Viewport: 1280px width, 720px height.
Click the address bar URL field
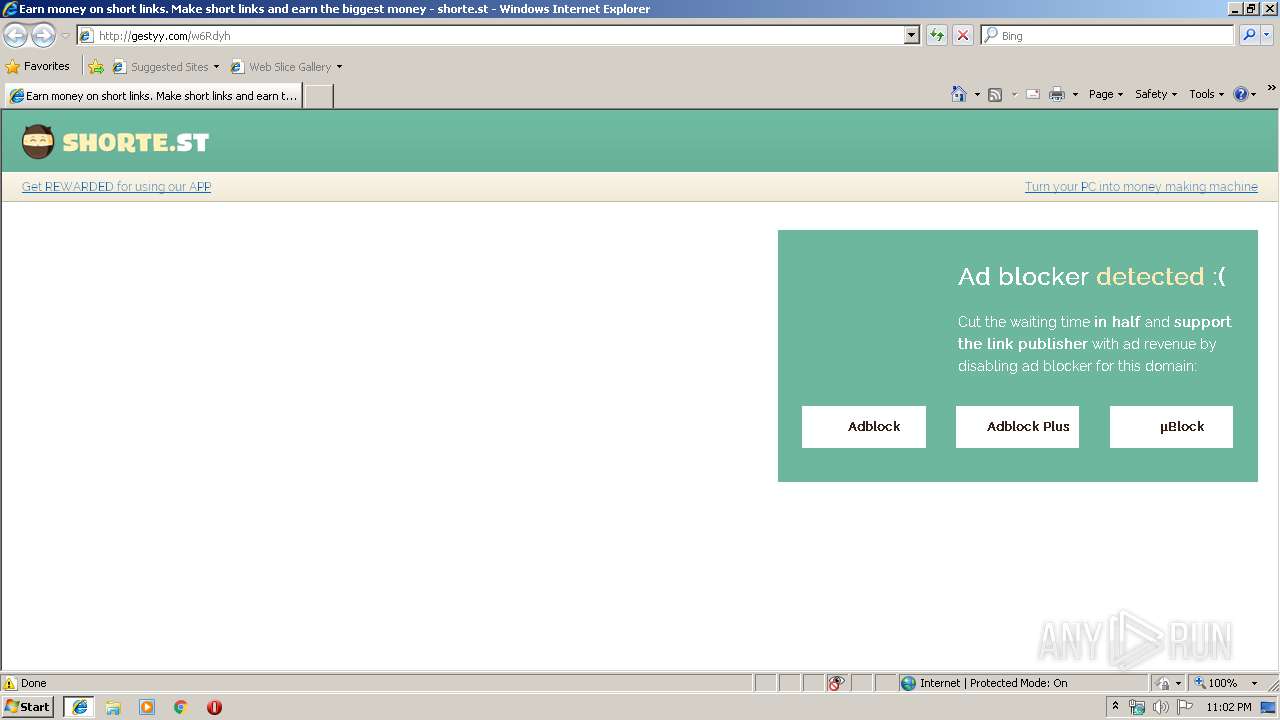pyautogui.click(x=490, y=36)
